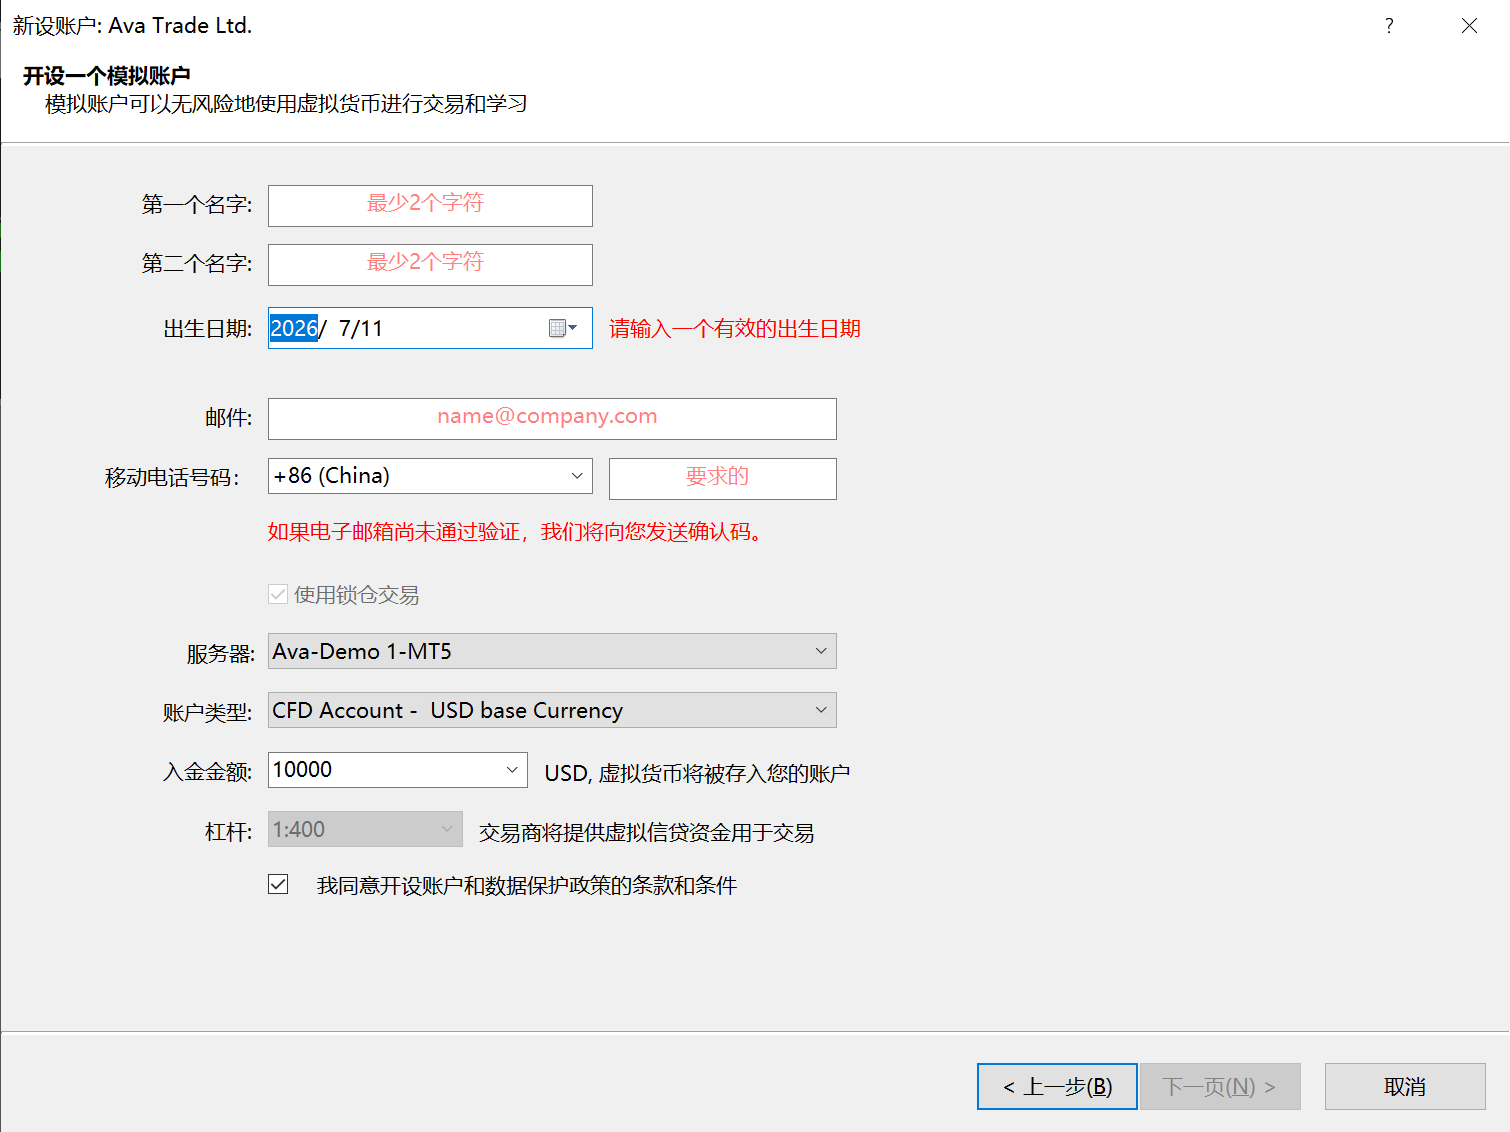Viewport: 1510px width, 1132px height.
Task: Click the 使用锁仓交易 label text
Action: click(x=357, y=596)
